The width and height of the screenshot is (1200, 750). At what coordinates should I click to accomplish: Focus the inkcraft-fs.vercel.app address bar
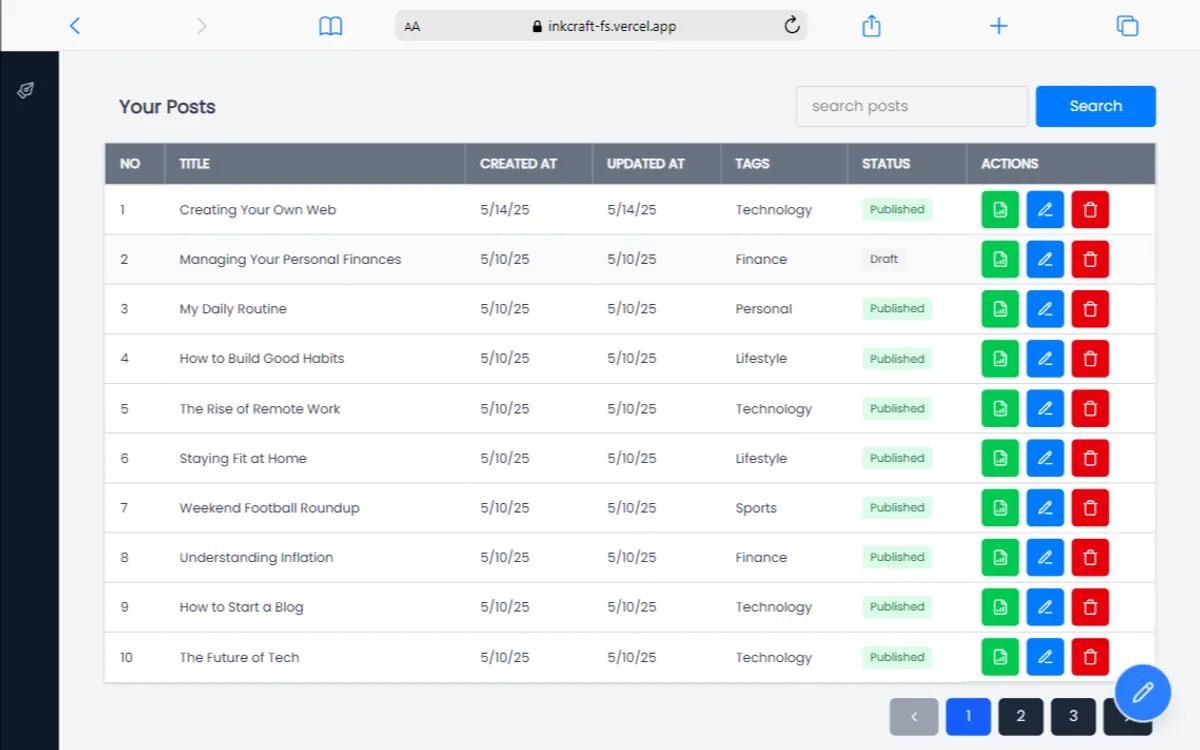[x=601, y=26]
